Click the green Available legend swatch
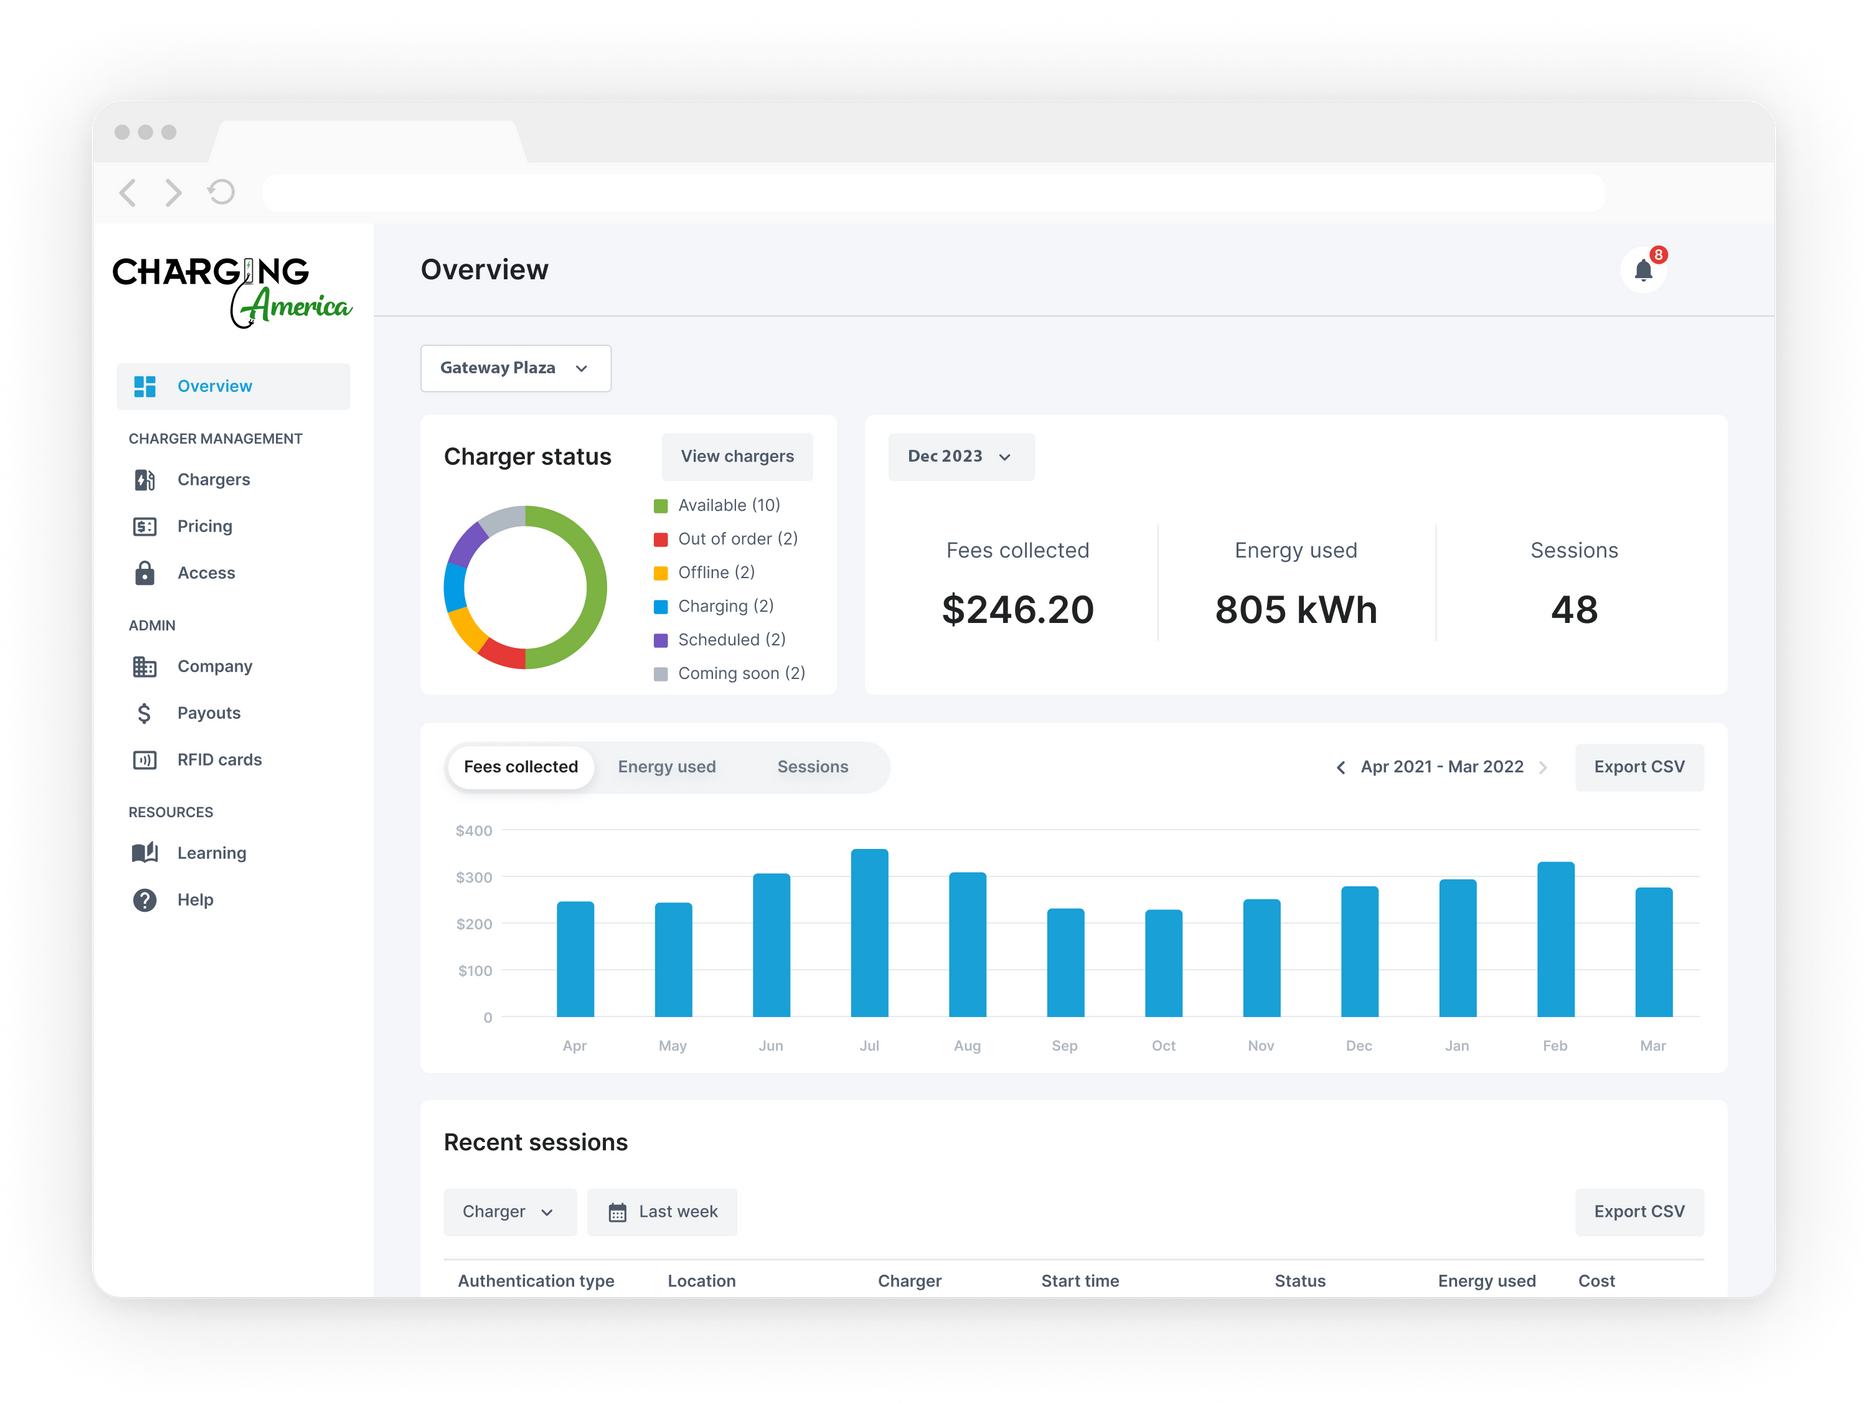The width and height of the screenshot is (1874, 1403). click(661, 506)
